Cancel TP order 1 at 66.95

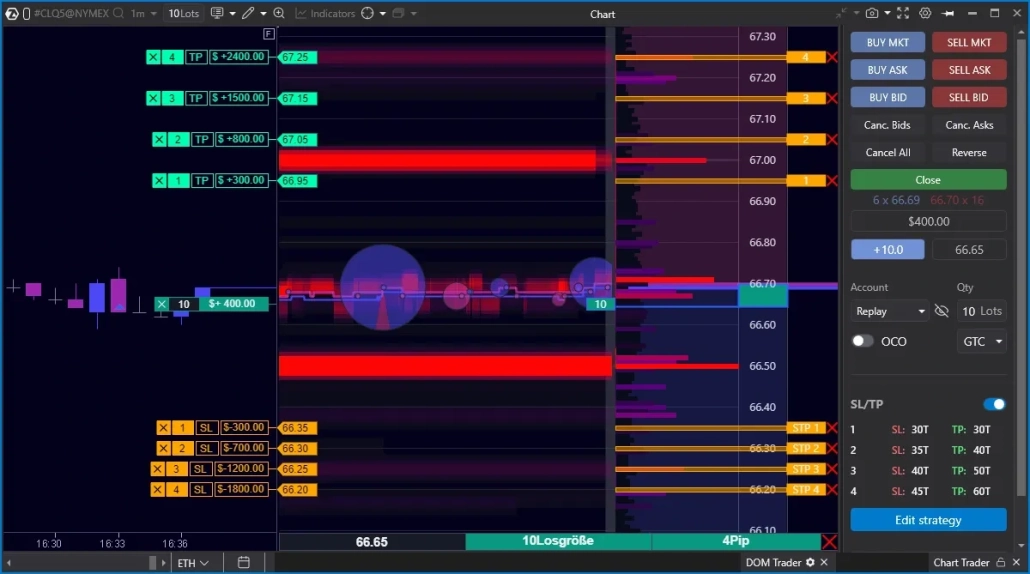click(160, 181)
